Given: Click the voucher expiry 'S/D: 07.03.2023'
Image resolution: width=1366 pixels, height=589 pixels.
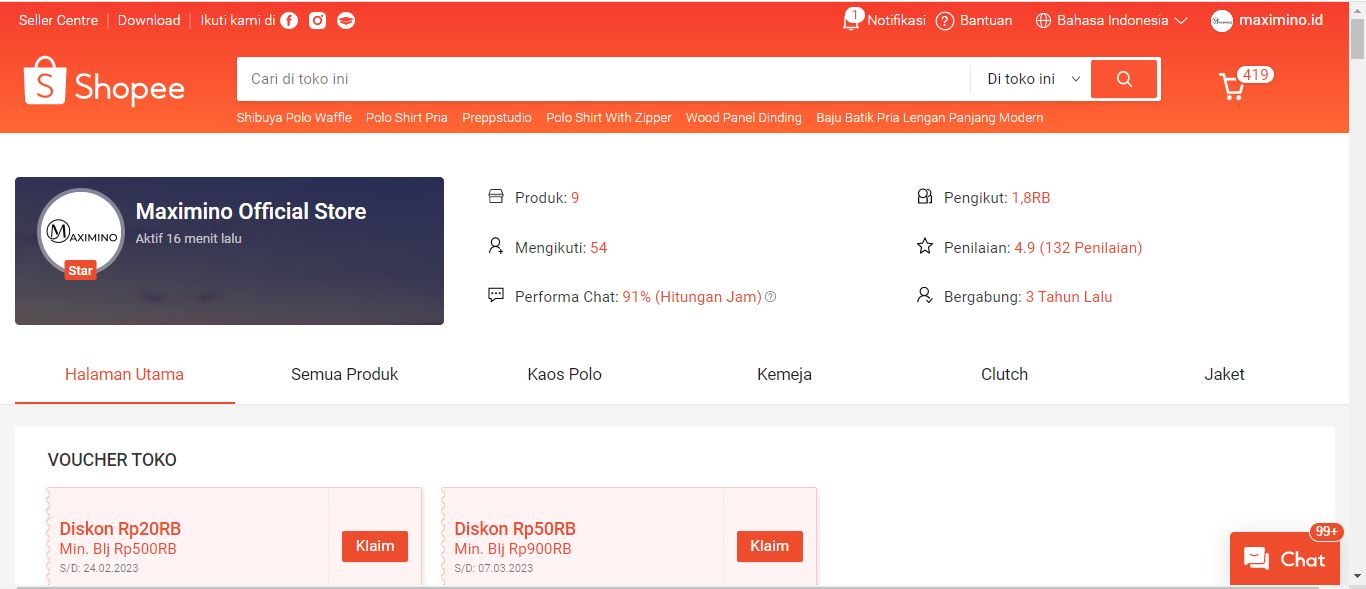Looking at the screenshot, I should 493,568.
